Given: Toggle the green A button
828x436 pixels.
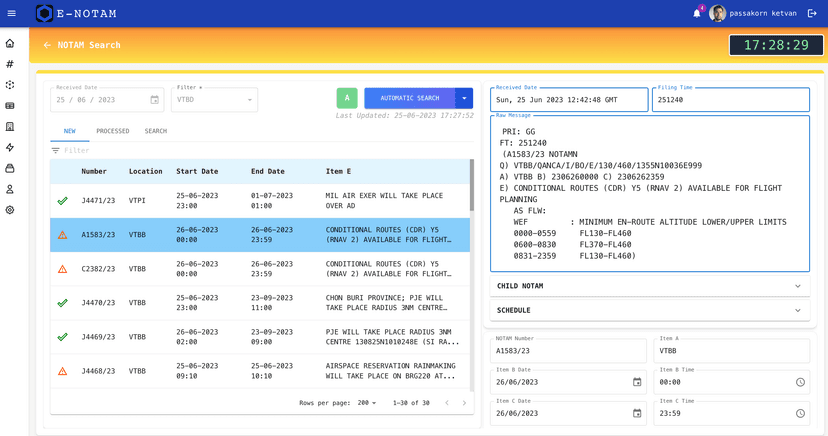Looking at the screenshot, I should click(x=347, y=98).
